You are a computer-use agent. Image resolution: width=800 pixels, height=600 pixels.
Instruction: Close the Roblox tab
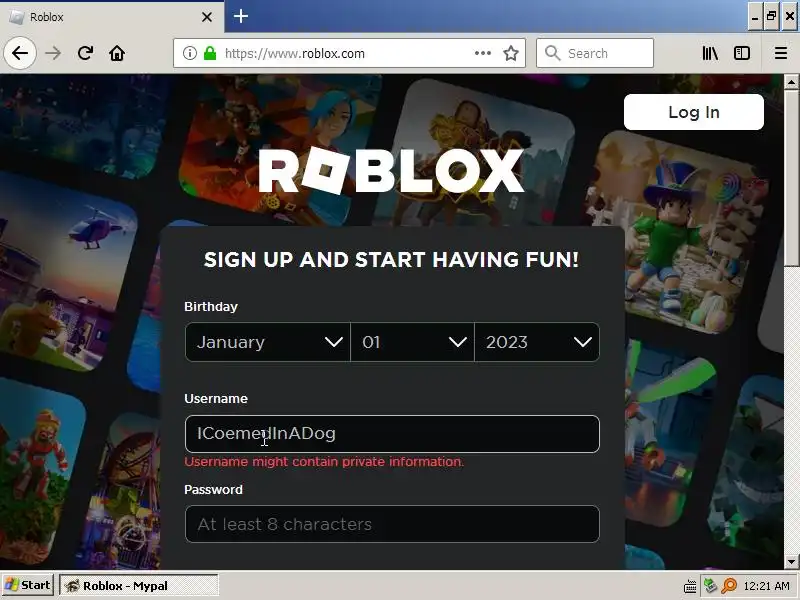(x=207, y=17)
